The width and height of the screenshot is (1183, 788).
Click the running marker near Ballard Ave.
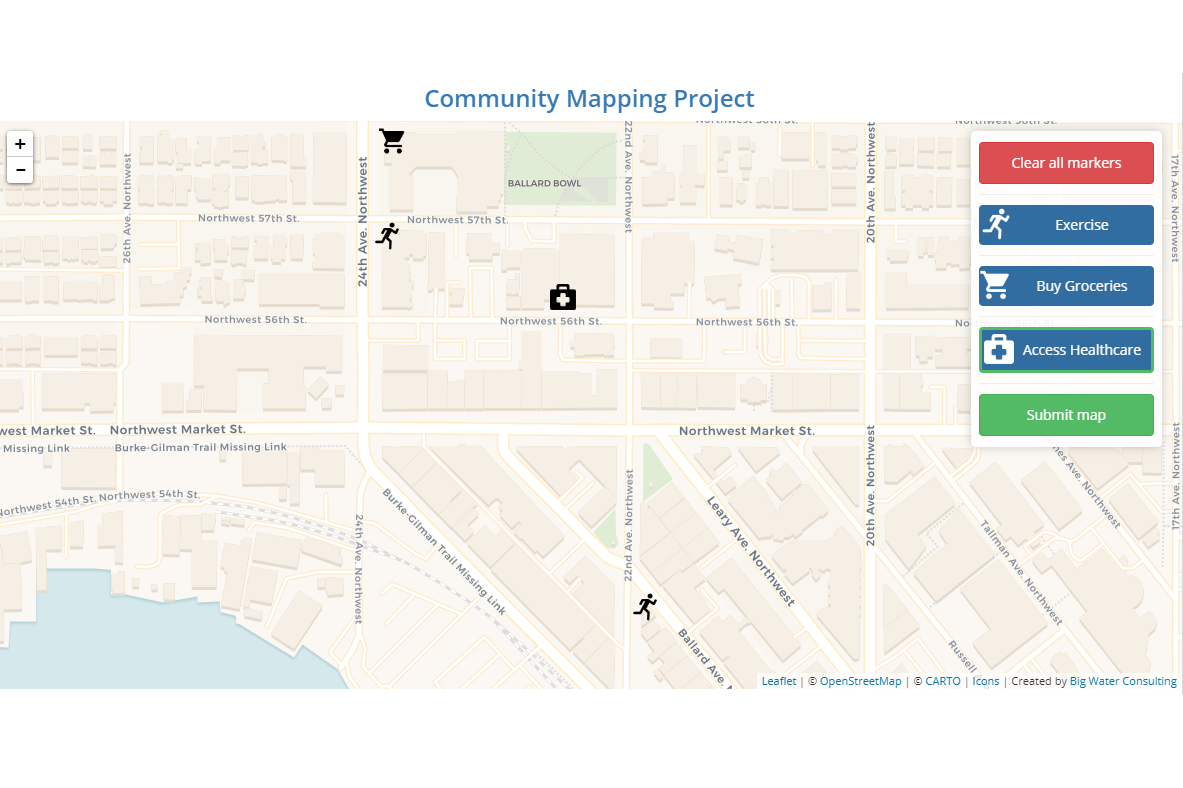tap(645, 607)
